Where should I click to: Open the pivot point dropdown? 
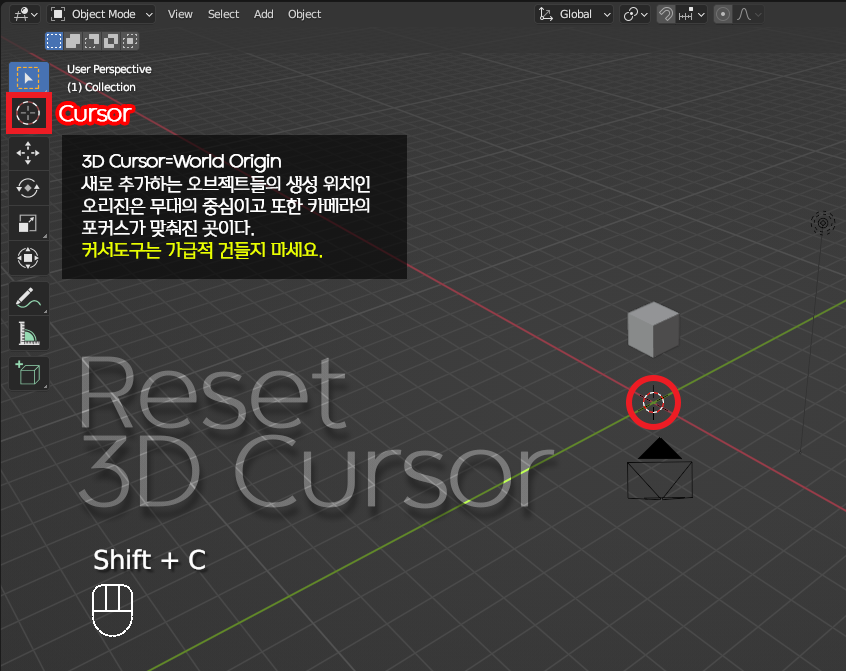click(636, 15)
